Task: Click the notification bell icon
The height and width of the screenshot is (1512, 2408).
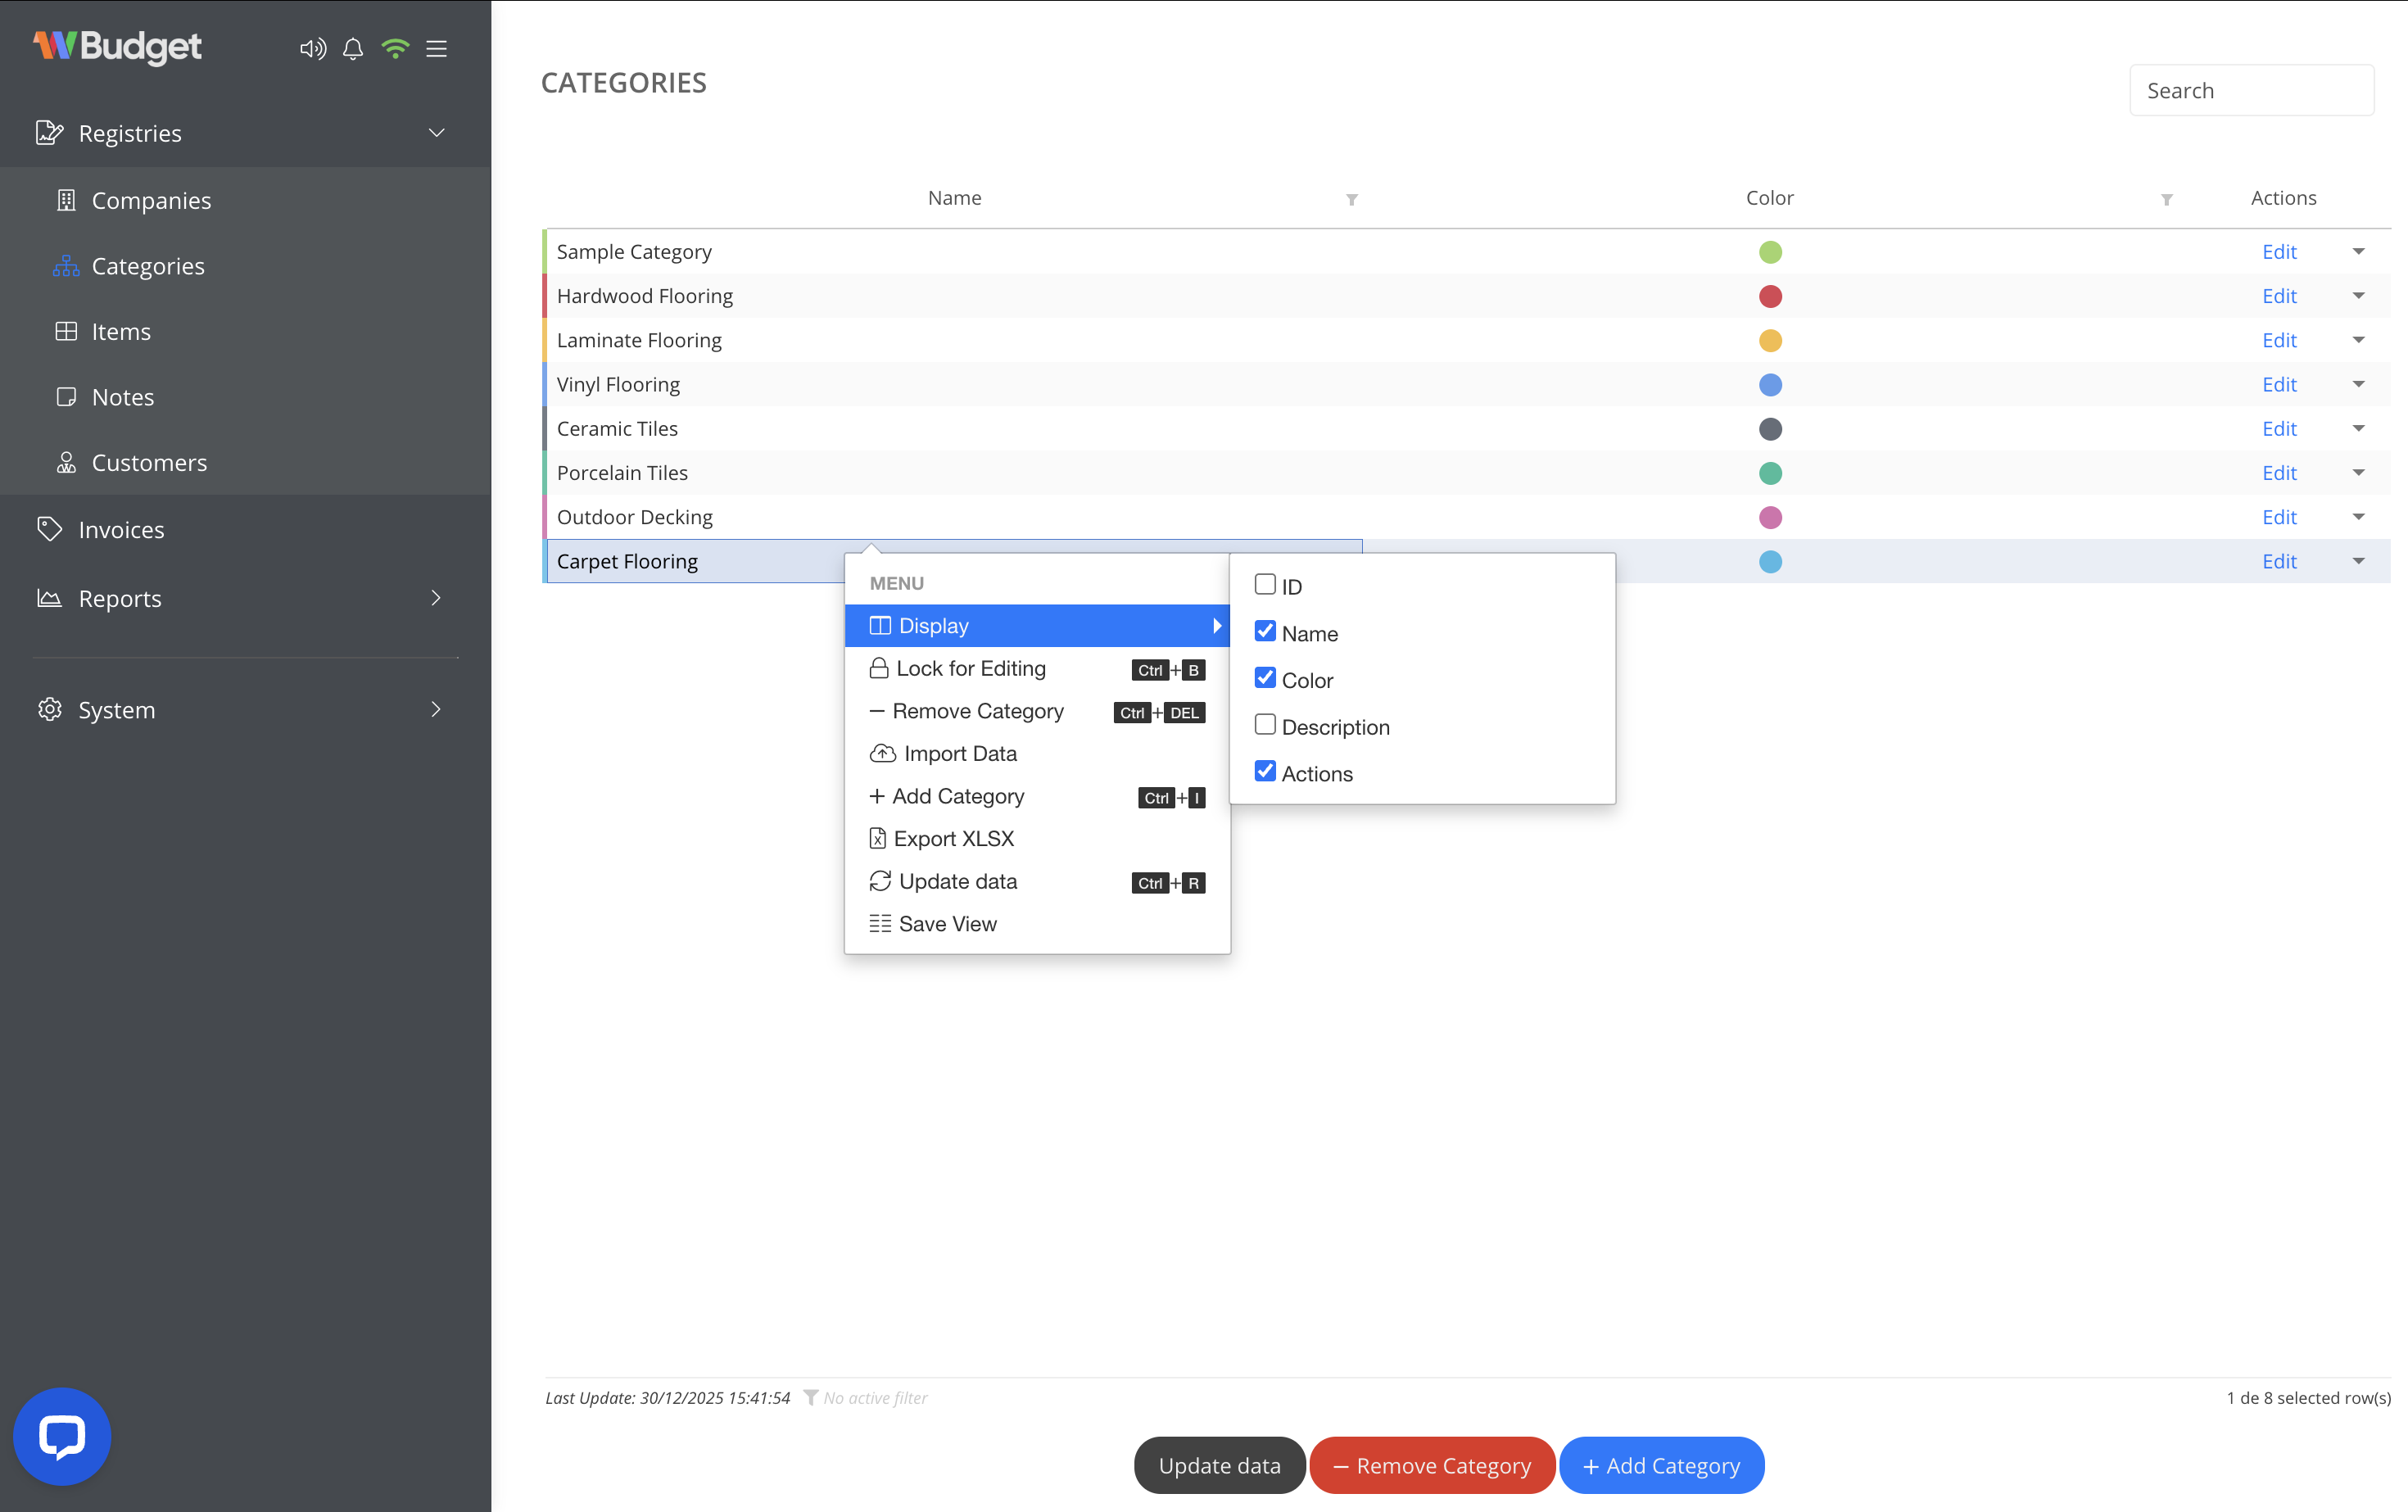Action: (x=352, y=48)
